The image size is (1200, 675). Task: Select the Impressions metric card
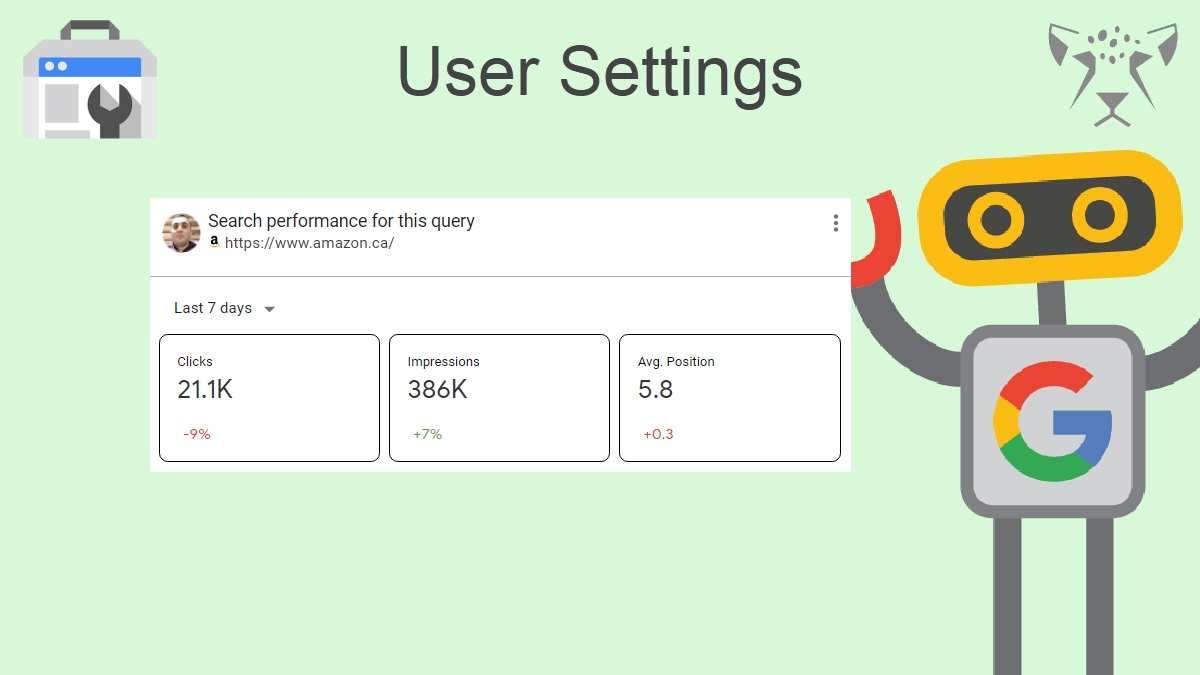499,398
